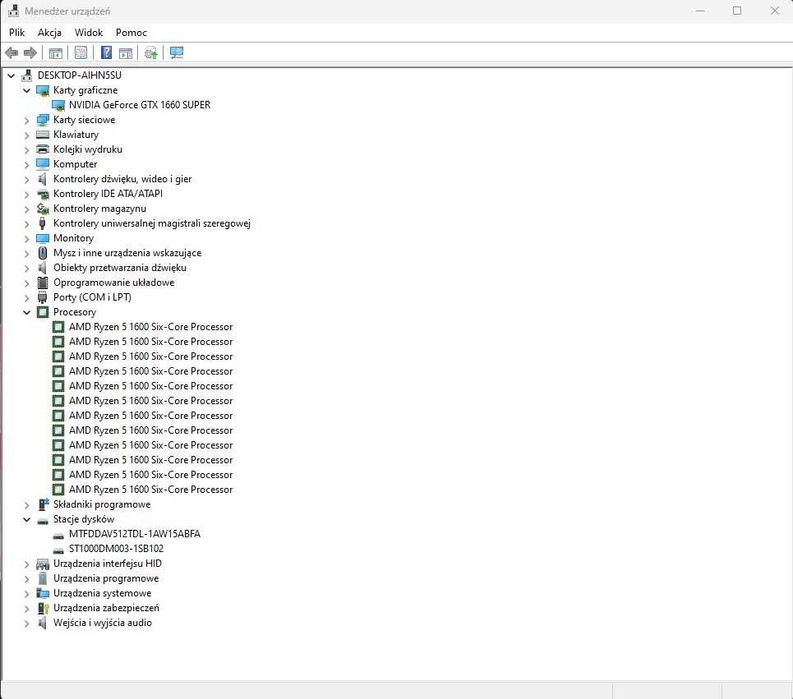793x699 pixels.
Task: Click the Procesory chip icon
Action: (42, 312)
